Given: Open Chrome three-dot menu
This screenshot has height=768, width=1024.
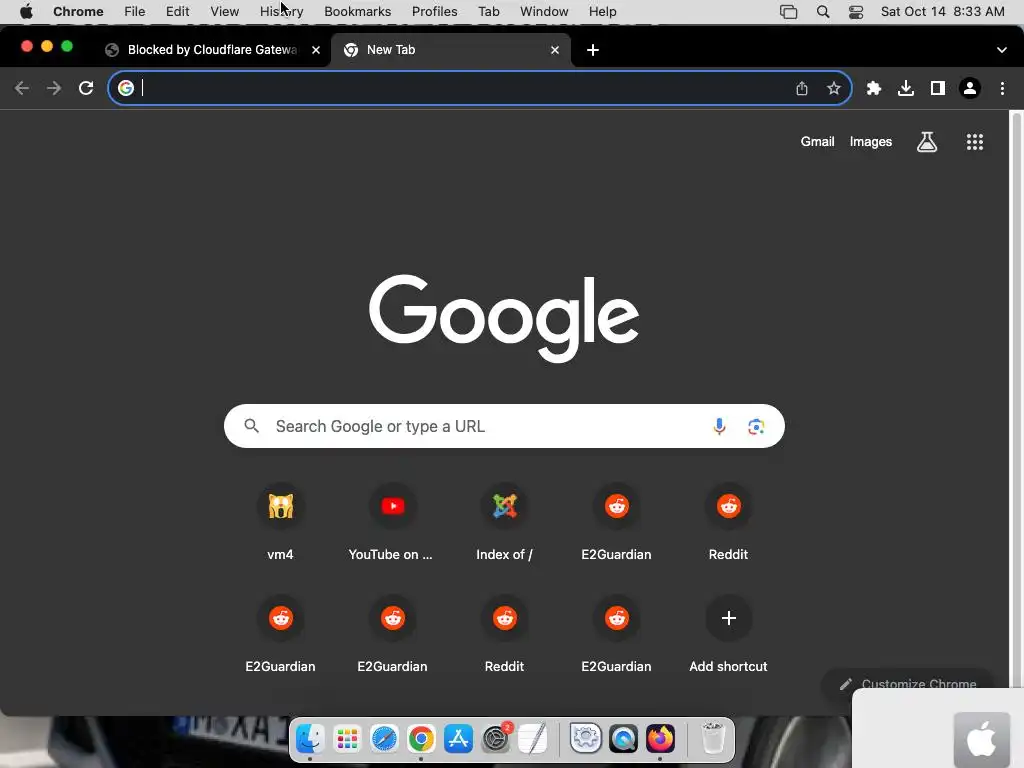Looking at the screenshot, I should pos(1002,88).
